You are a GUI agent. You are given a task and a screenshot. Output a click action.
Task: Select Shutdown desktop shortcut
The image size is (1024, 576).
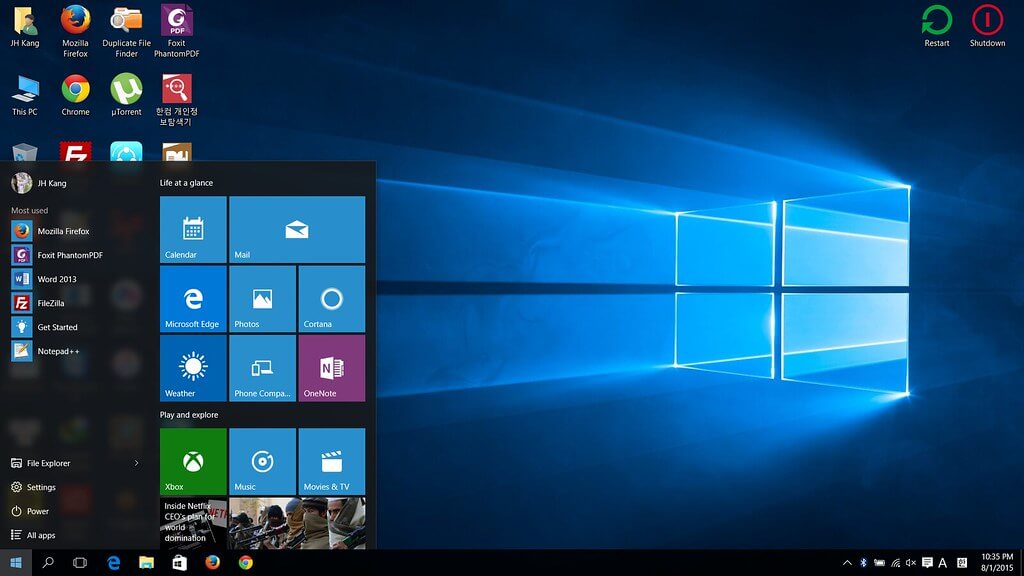pyautogui.click(x=987, y=26)
